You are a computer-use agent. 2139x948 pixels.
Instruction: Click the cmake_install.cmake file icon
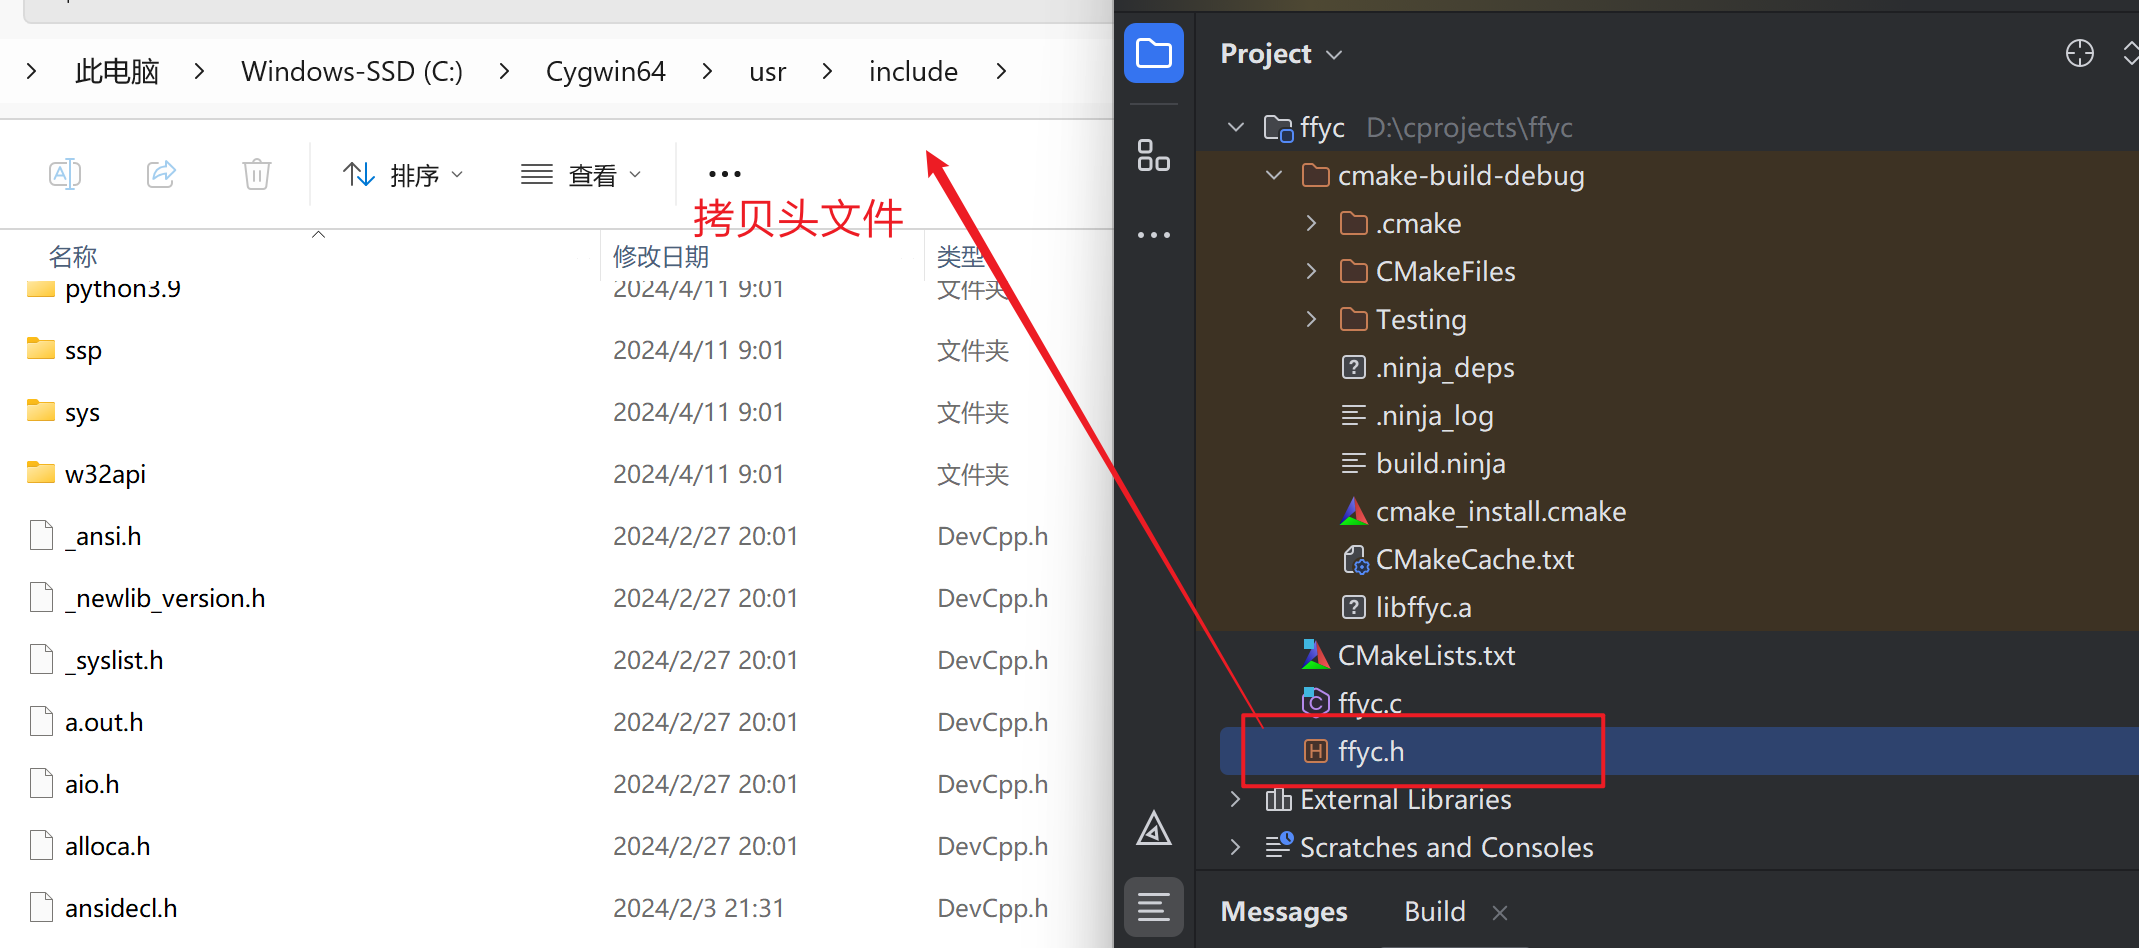pyautogui.click(x=1354, y=511)
